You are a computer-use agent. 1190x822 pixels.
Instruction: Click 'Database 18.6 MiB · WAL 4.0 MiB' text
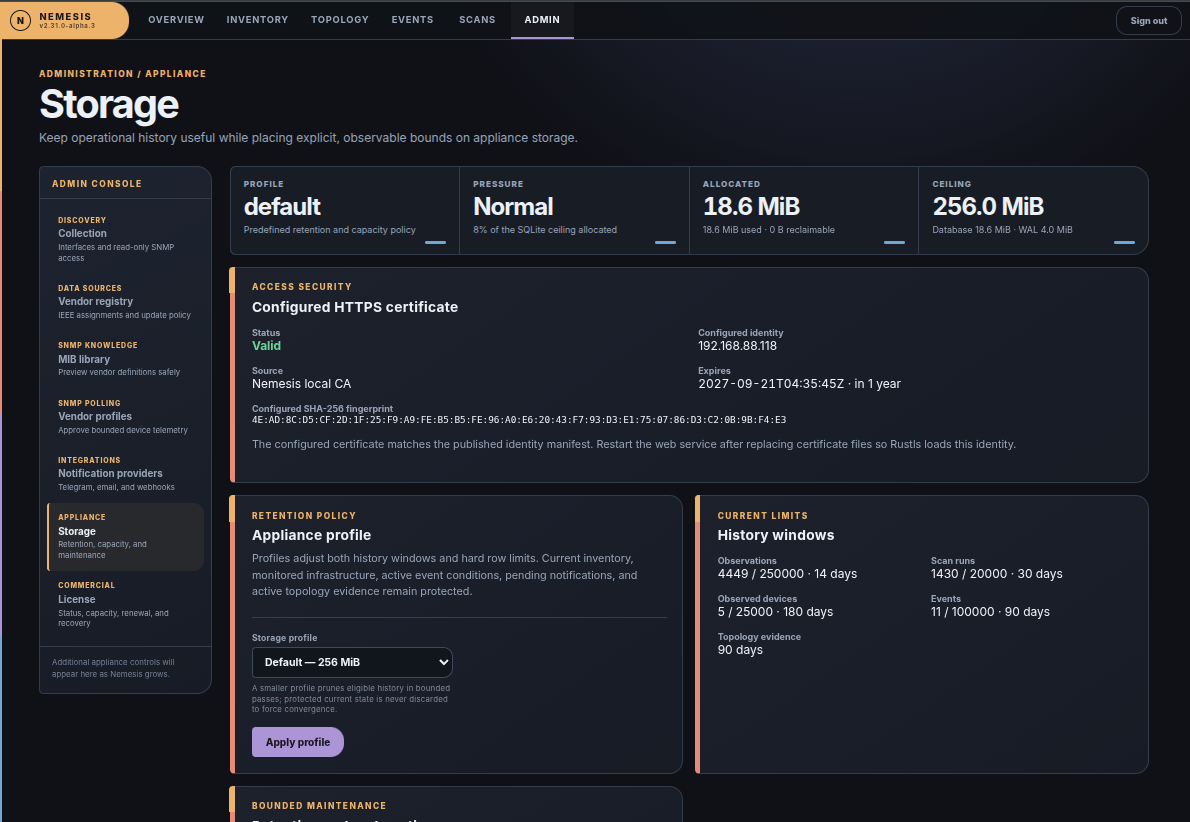coord(1002,230)
